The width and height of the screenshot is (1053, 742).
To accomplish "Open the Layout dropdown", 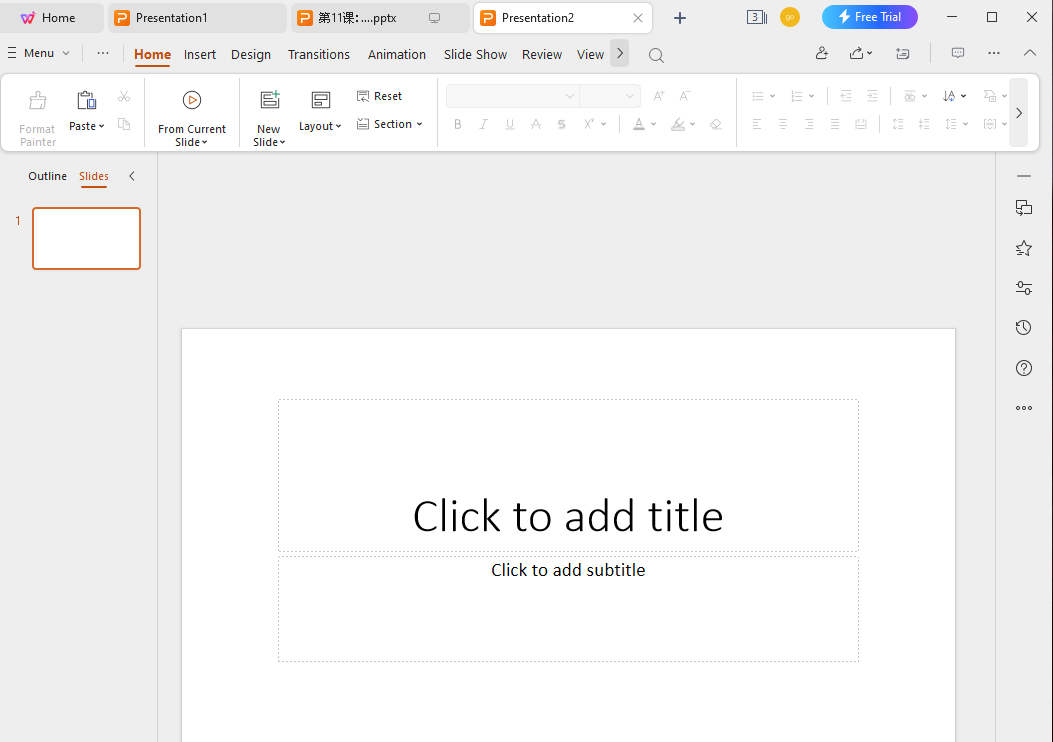I will coord(320,126).
